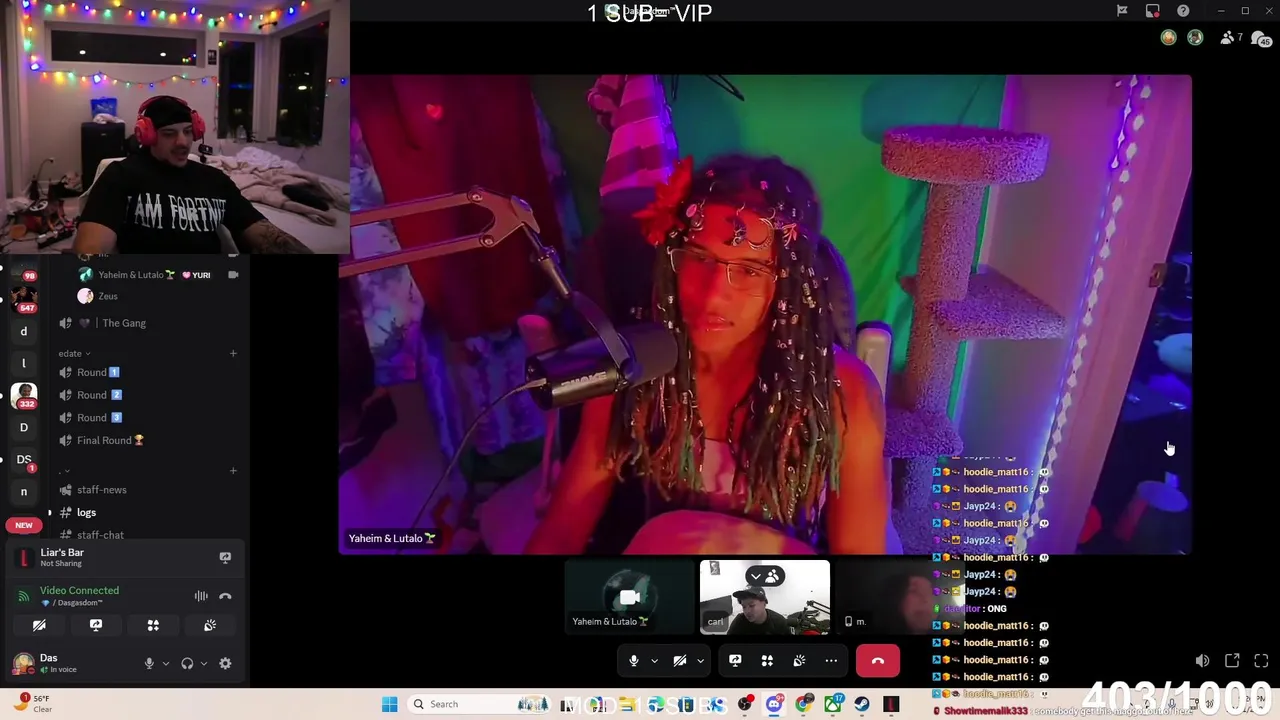Viewport: 1280px width, 720px height.
Task: Mute microphone in the Das user panel
Action: click(x=149, y=663)
